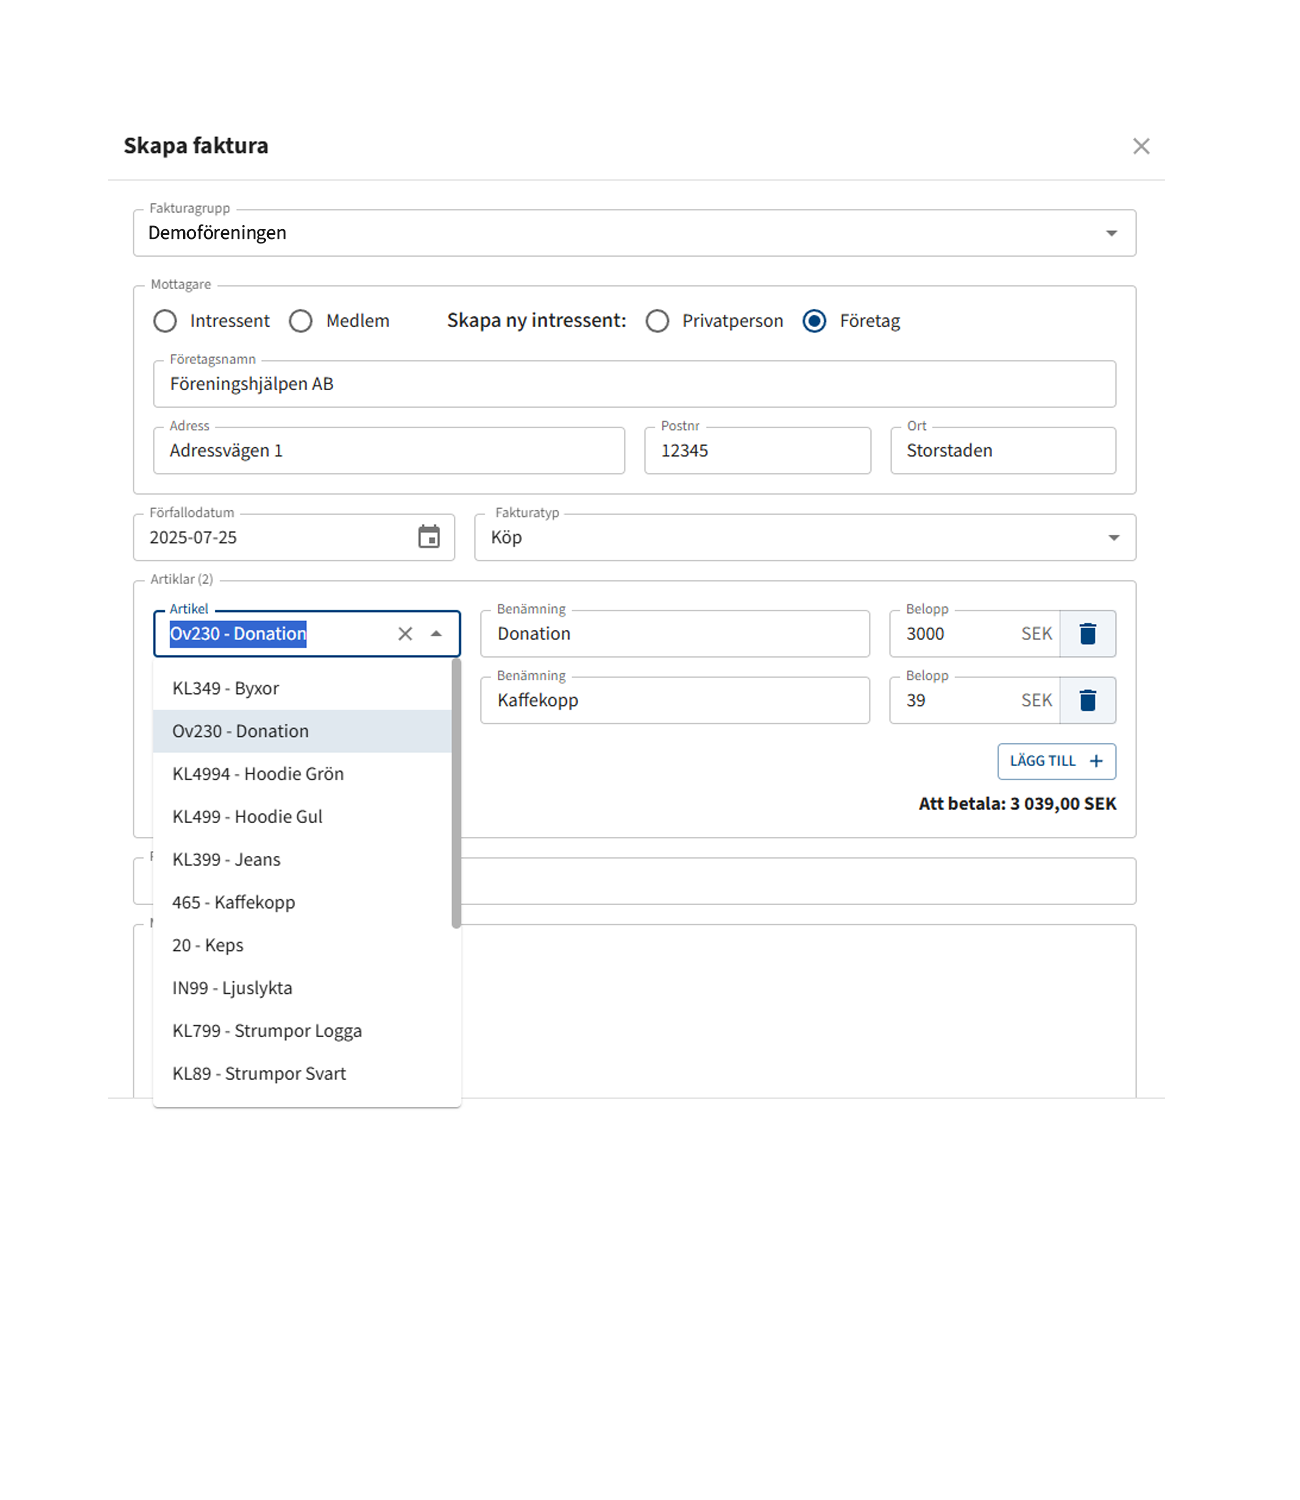Select 465 - Kaffekopp from the list
Image resolution: width=1300 pixels, height=1500 pixels.
point(234,903)
